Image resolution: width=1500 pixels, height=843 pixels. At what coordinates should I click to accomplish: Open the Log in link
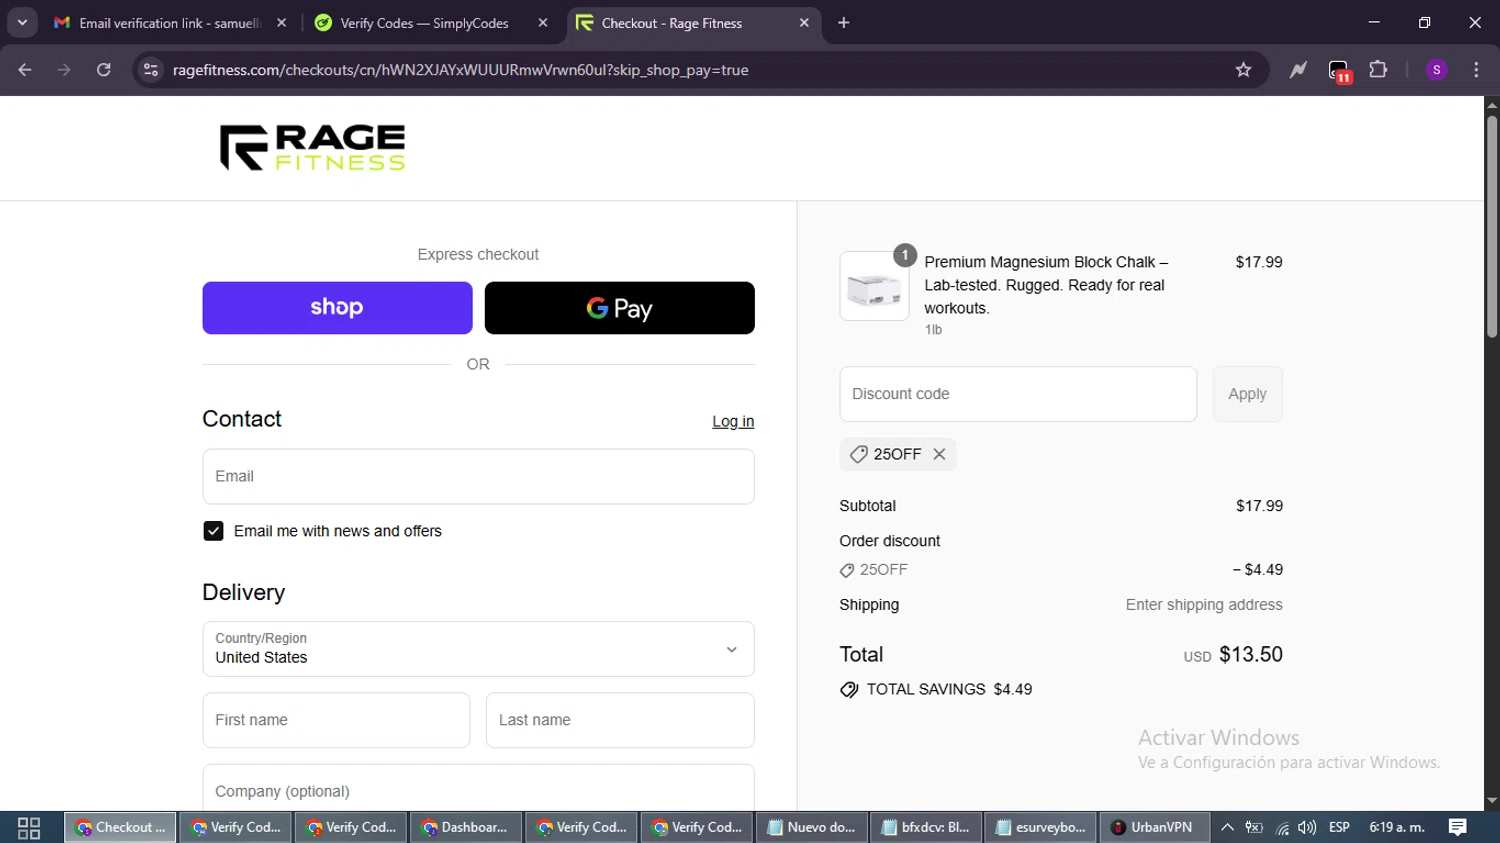click(733, 421)
